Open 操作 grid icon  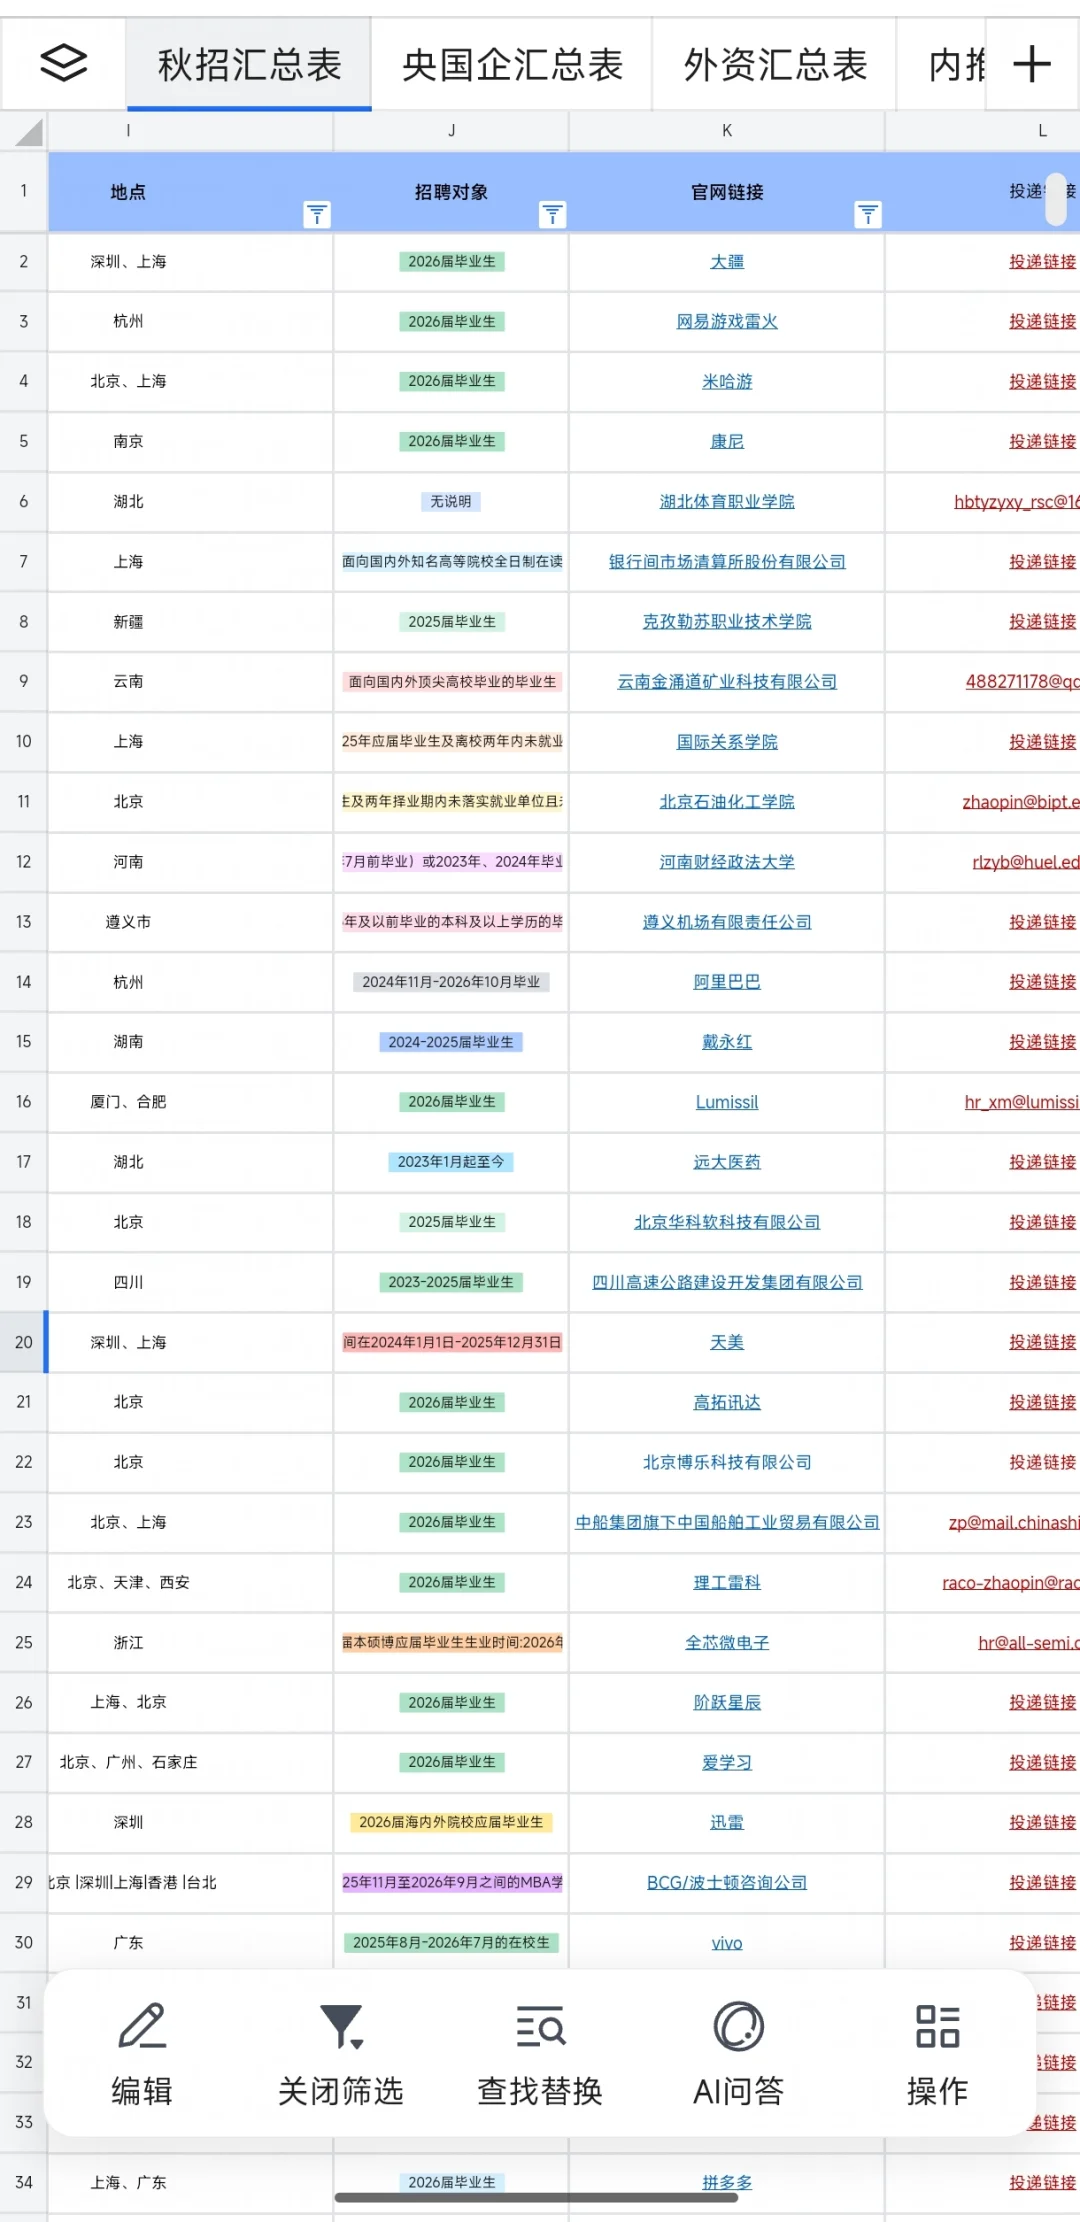coord(937,2026)
